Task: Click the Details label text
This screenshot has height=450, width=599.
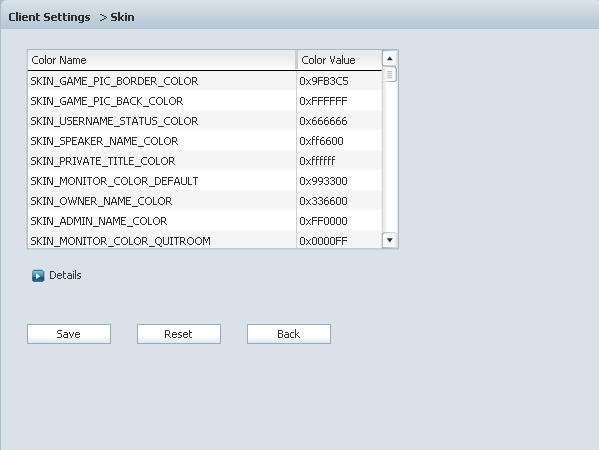Action: [65, 275]
